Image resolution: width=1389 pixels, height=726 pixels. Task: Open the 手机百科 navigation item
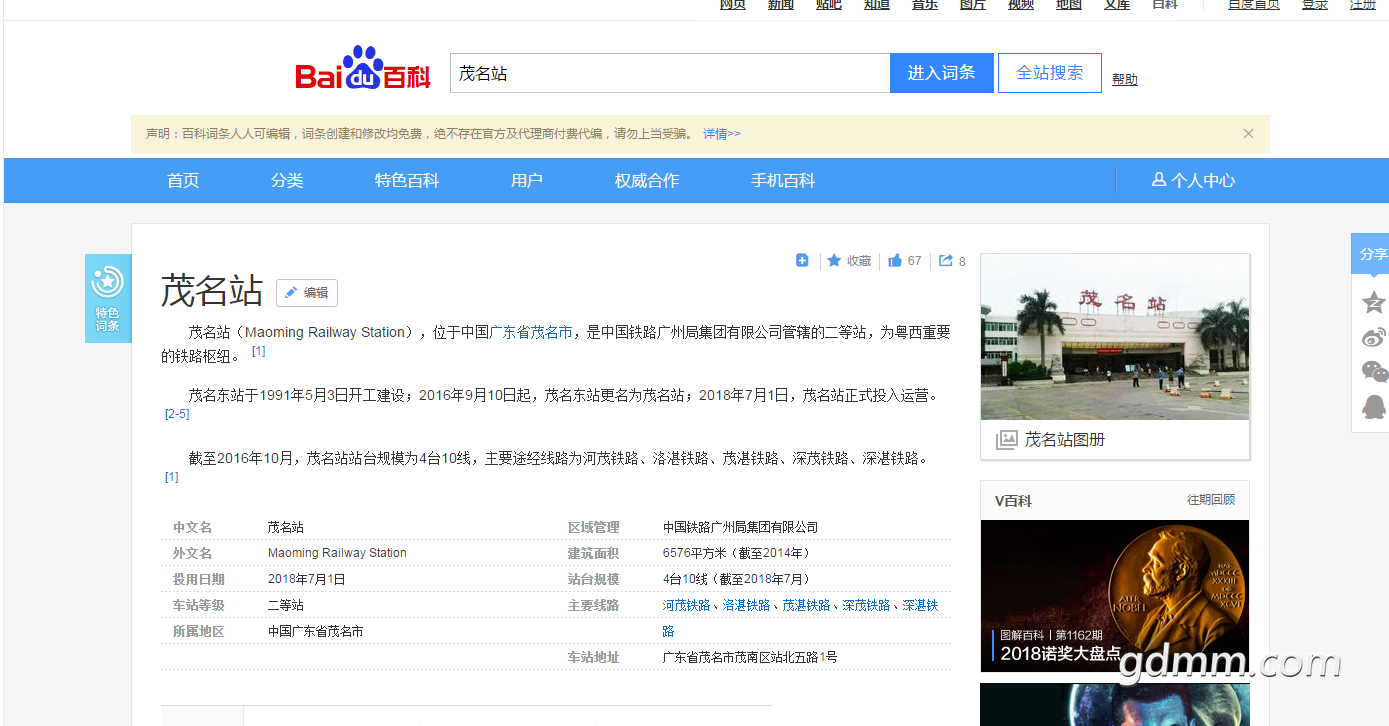[783, 181]
